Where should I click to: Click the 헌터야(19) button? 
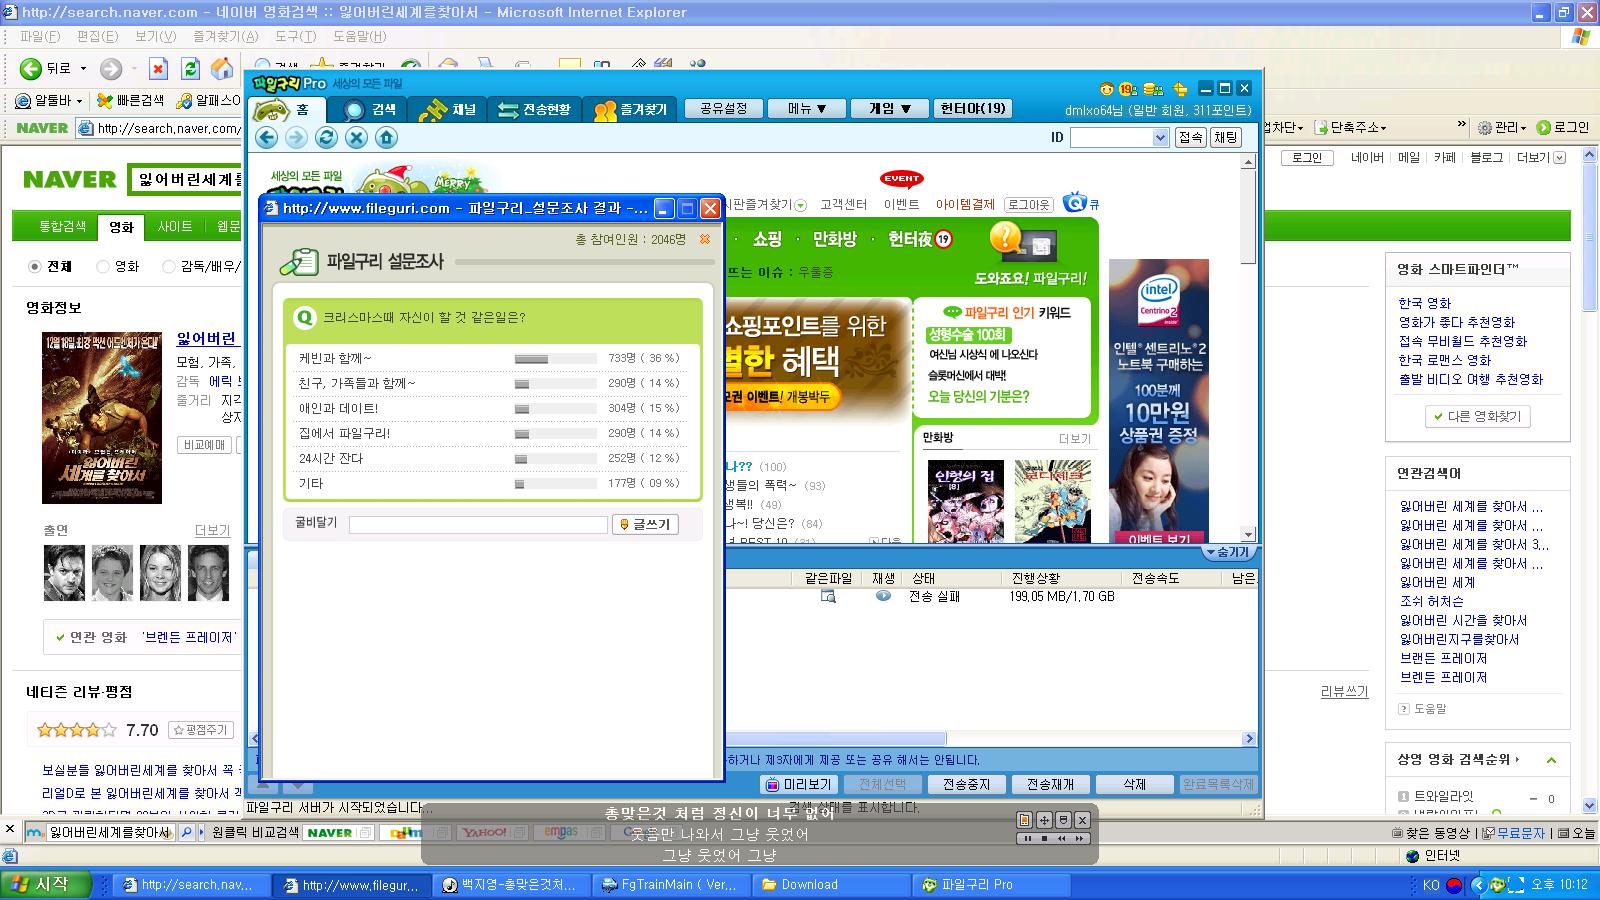972,109
